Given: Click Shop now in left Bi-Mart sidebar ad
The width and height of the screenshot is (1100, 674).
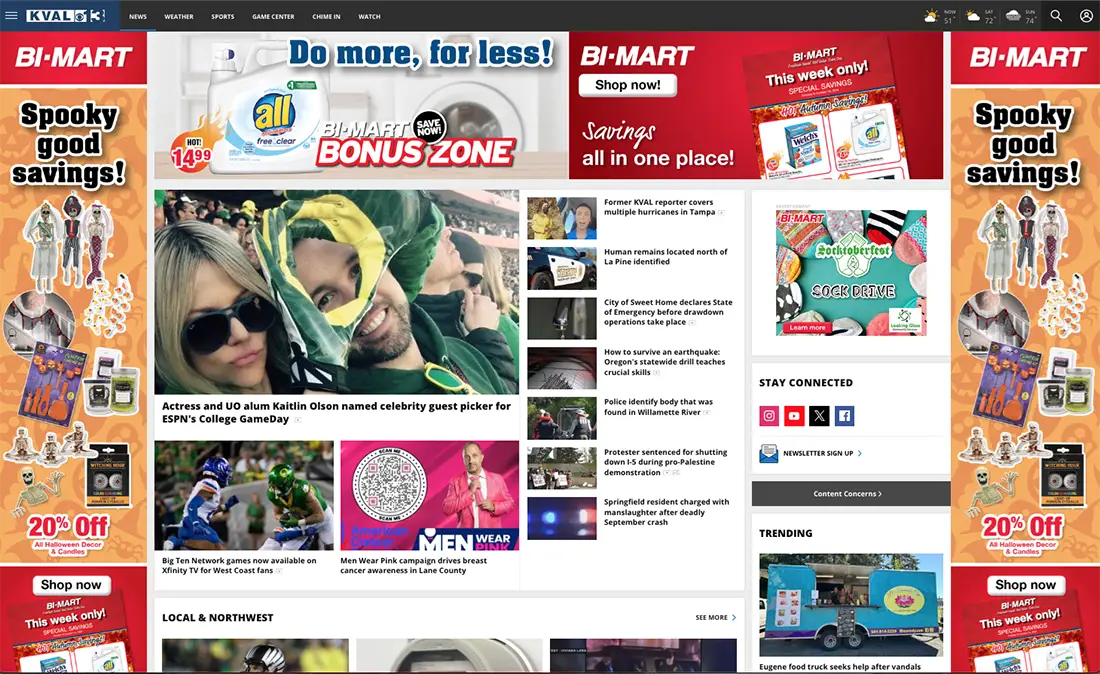Looking at the screenshot, I should [x=70, y=585].
